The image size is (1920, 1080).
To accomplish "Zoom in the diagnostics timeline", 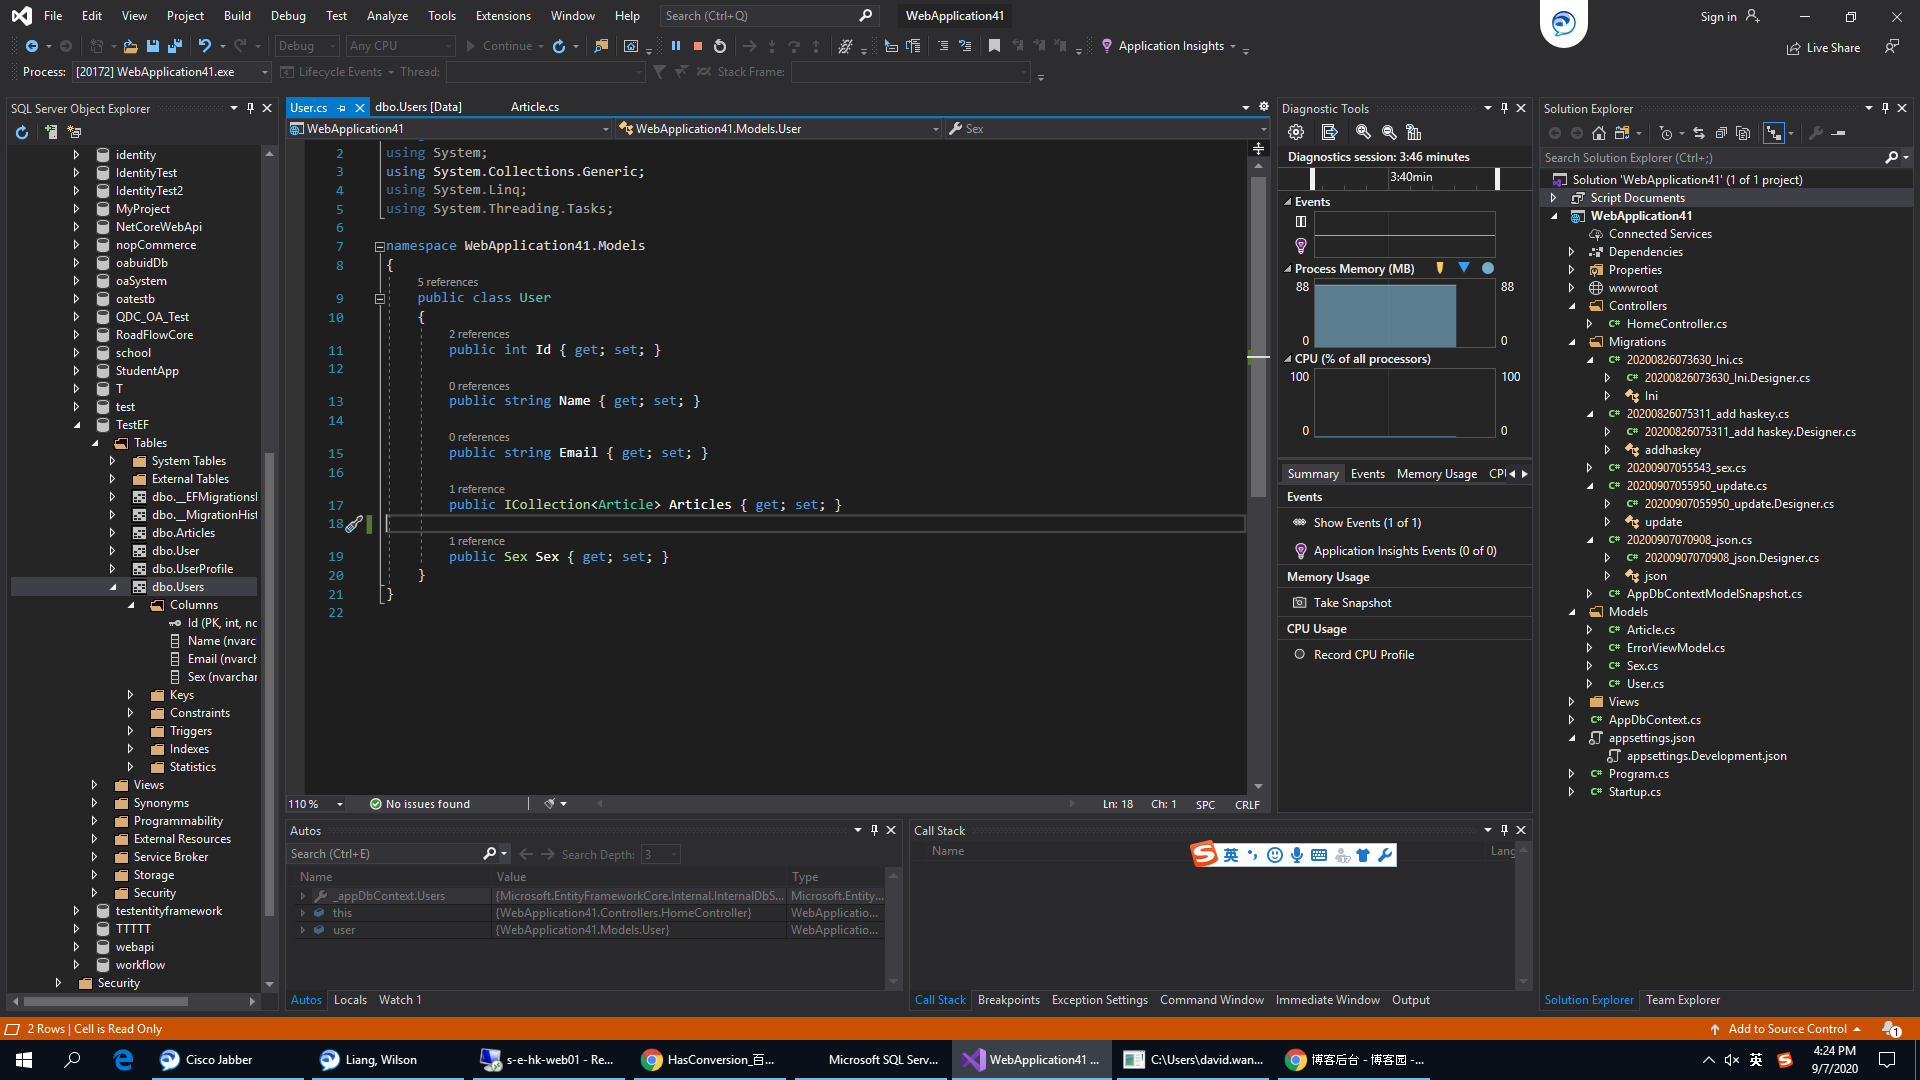I will click(x=1363, y=132).
